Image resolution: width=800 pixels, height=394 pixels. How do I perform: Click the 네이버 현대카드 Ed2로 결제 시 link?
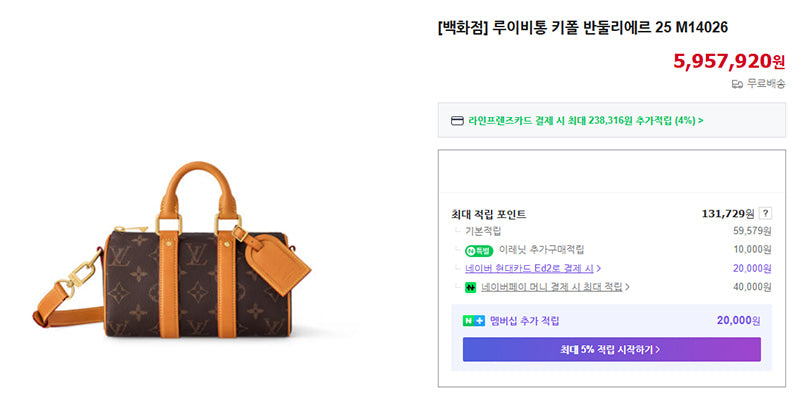529,268
